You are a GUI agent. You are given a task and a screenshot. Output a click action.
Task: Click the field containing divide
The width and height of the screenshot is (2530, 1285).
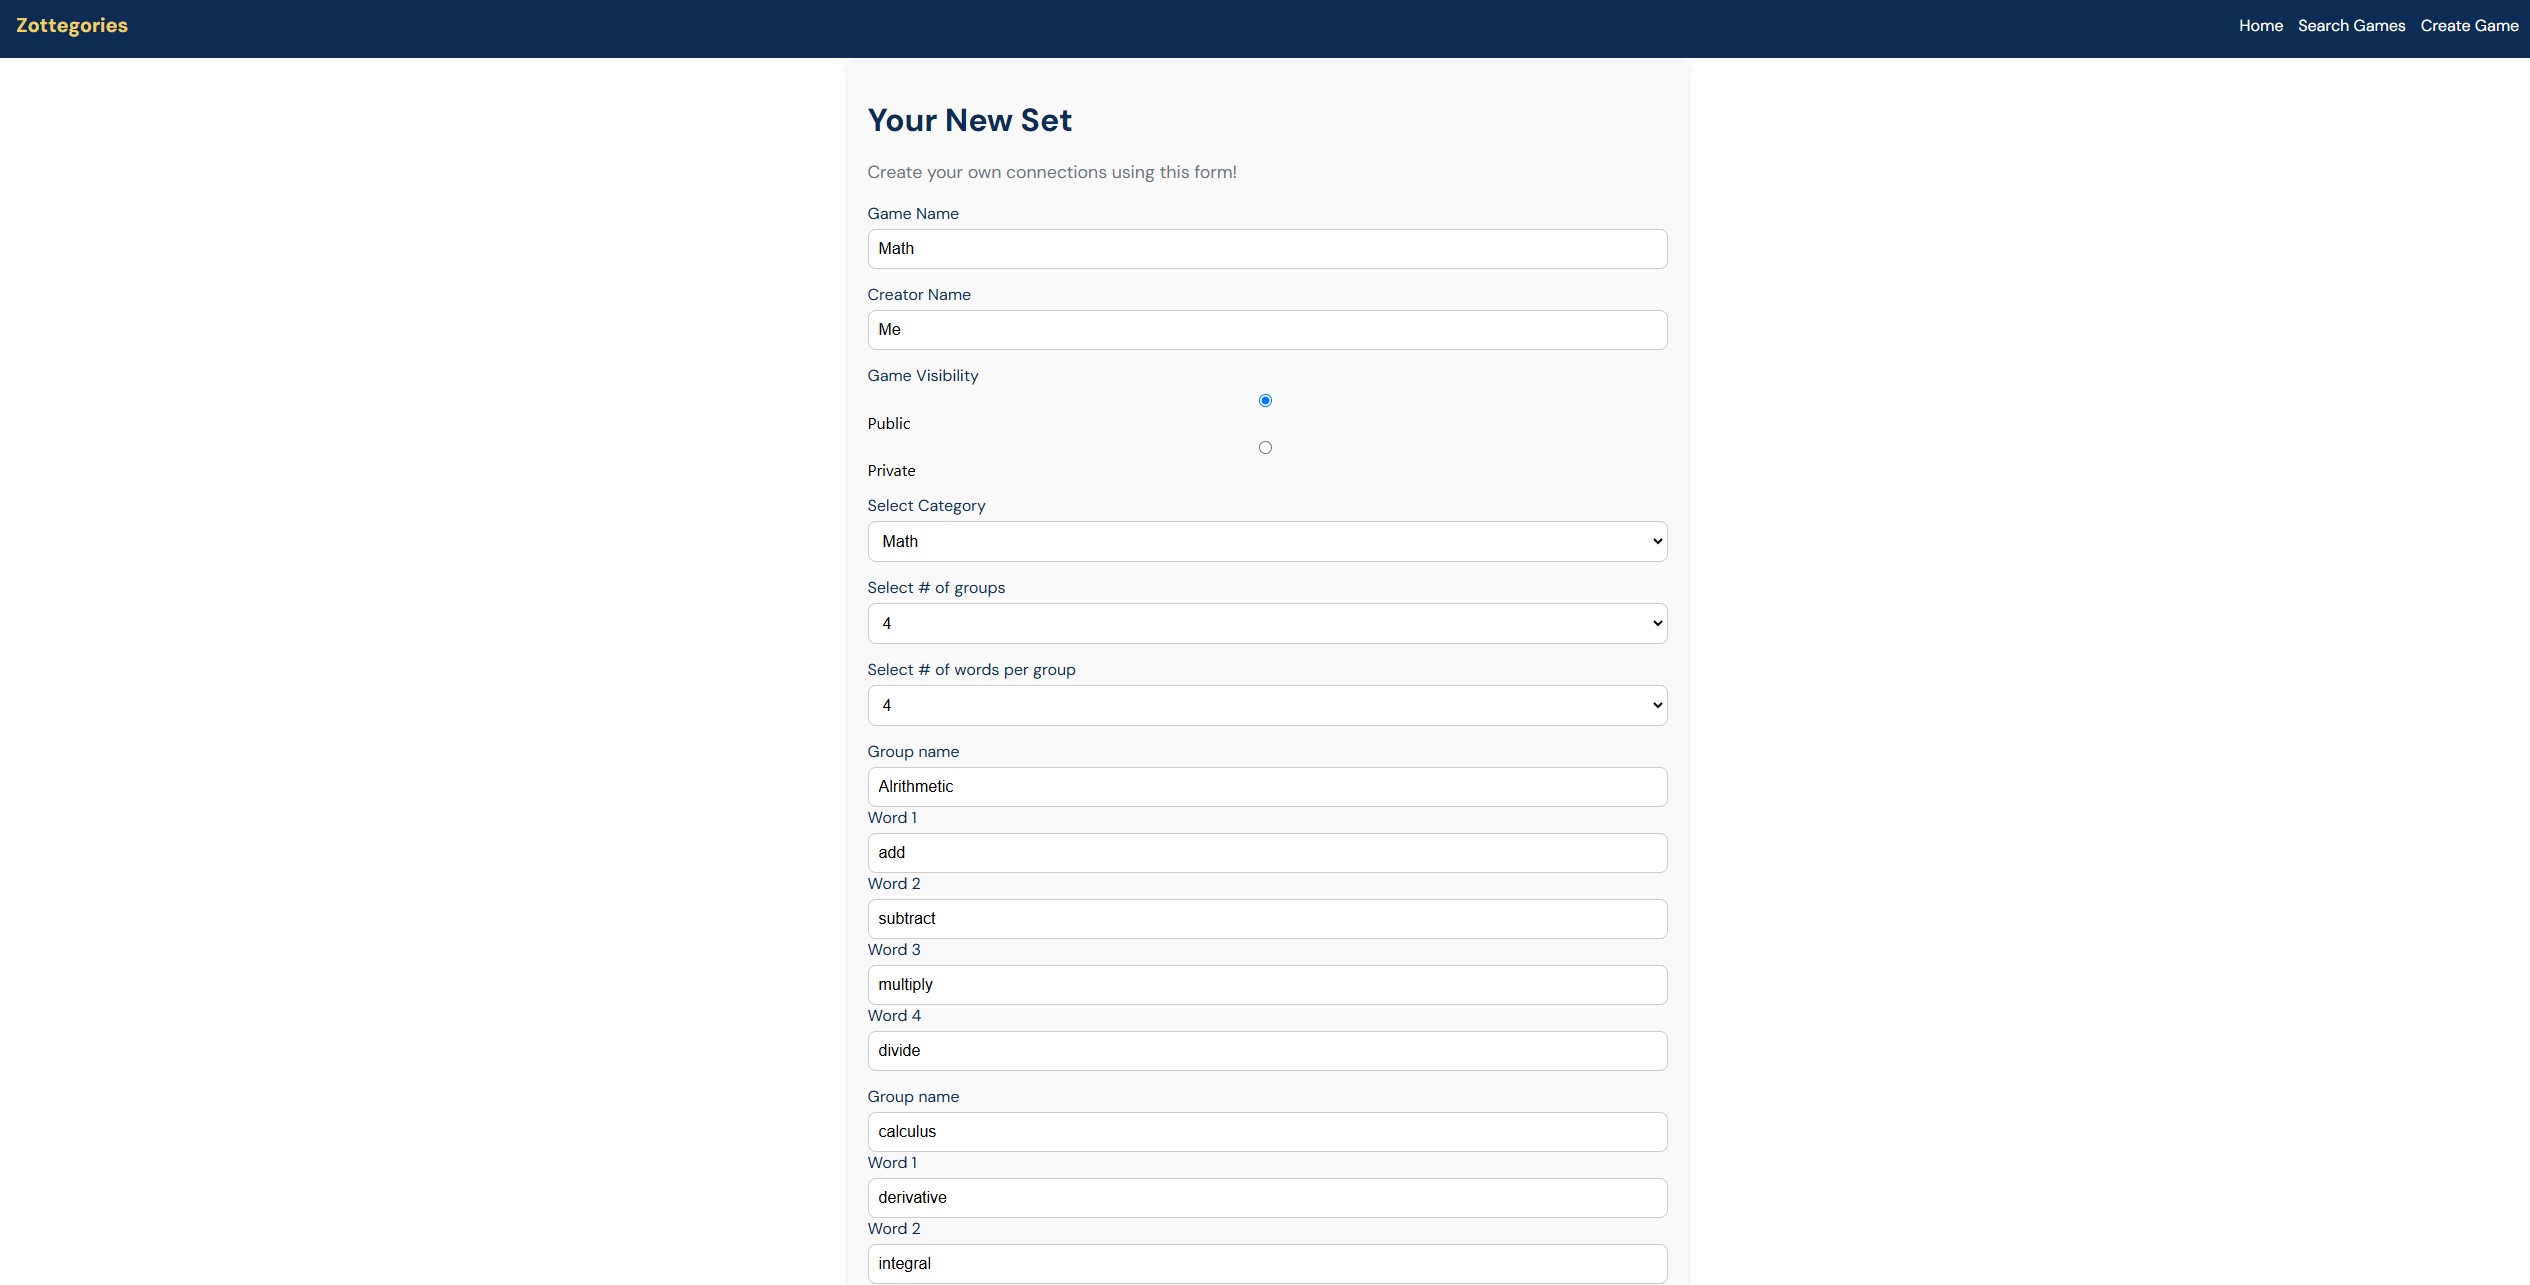(1267, 1051)
